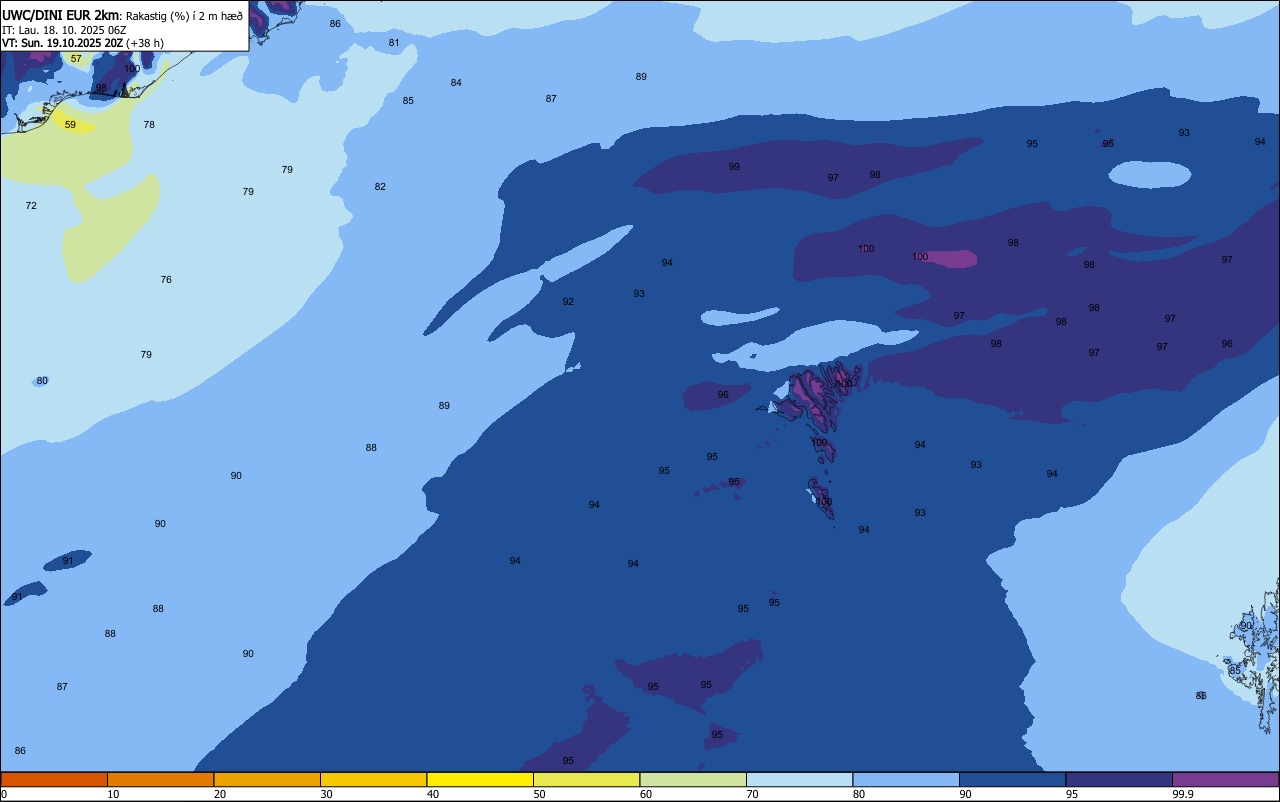Click the 95–99.9 dark purple legend swatch
This screenshot has width=1280, height=802.
click(1119, 779)
